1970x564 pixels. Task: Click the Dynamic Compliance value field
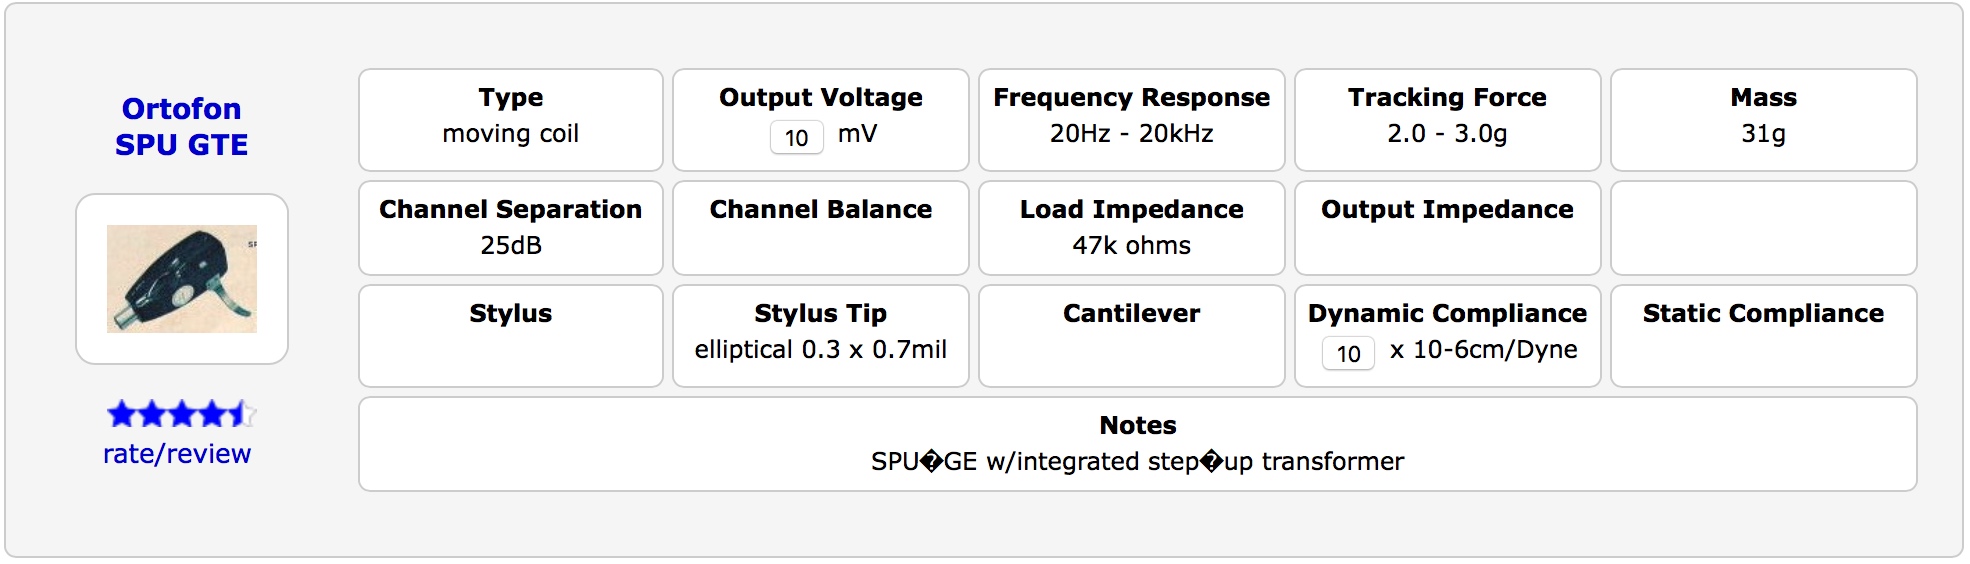(x=1347, y=353)
